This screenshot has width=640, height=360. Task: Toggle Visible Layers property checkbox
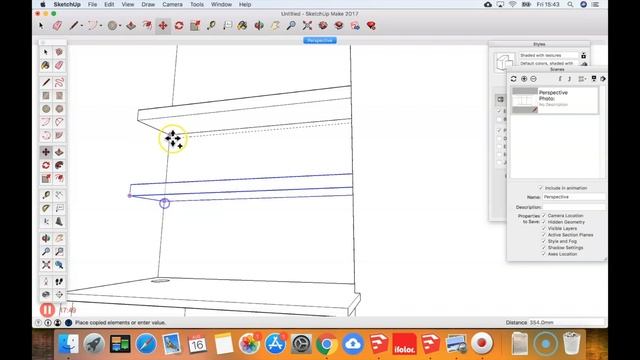[x=544, y=229]
